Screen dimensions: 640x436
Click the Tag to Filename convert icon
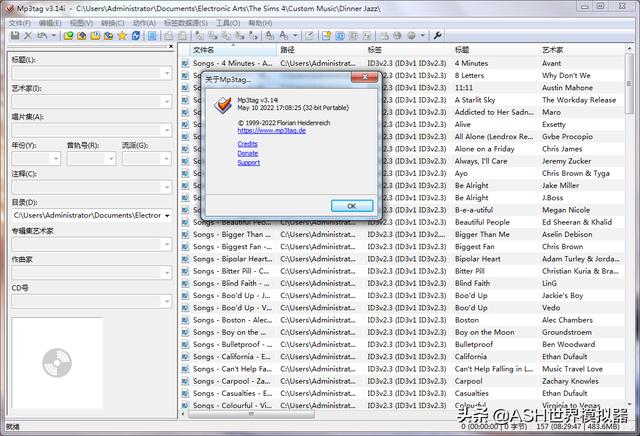pyautogui.click(x=200, y=36)
